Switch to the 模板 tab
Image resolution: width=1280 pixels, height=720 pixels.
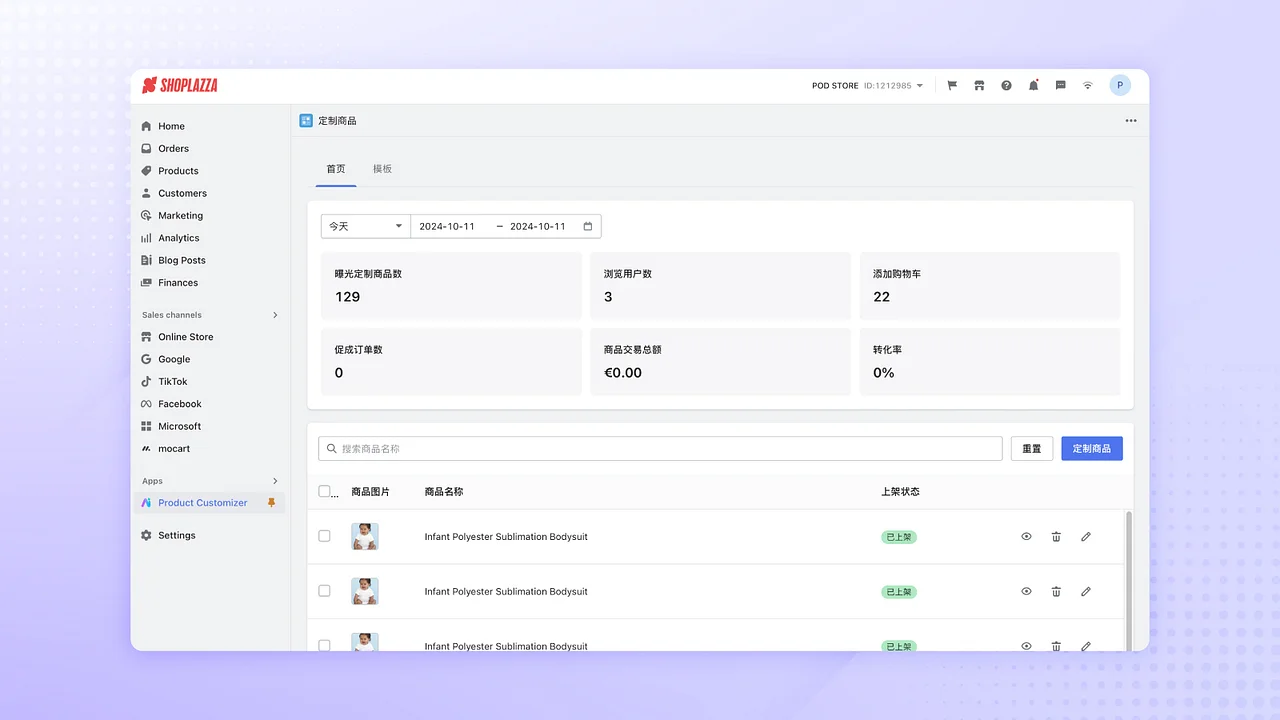382,169
